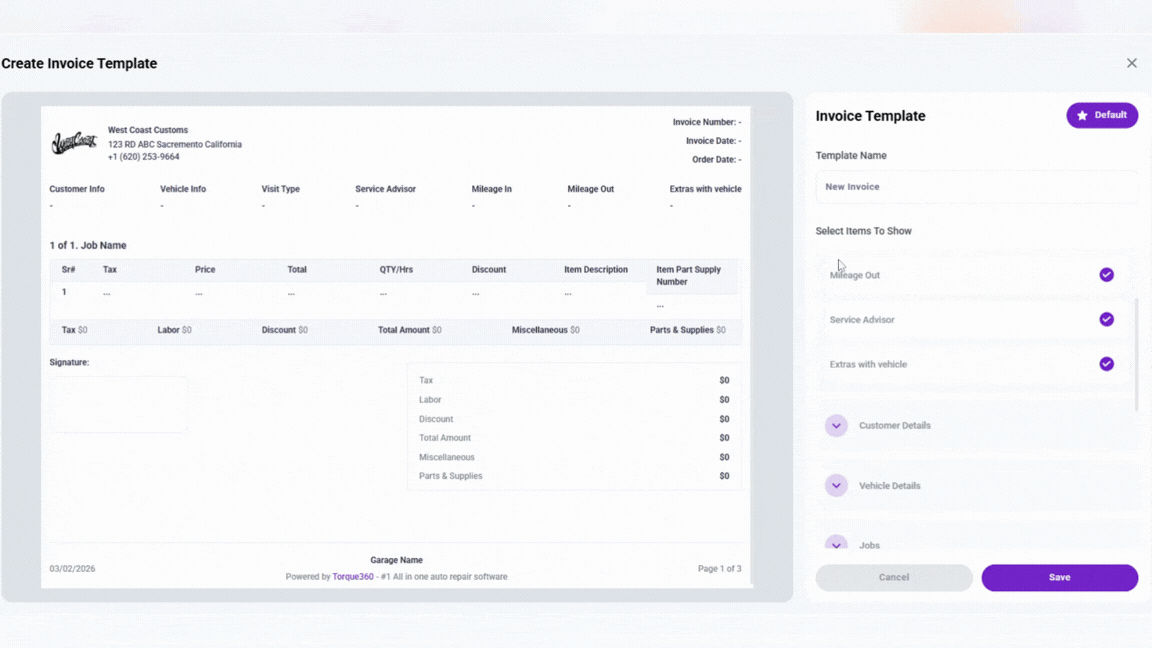Select the '1 of 1. Job Name' heading
Viewport: 1152px width, 648px height.
click(x=88, y=245)
